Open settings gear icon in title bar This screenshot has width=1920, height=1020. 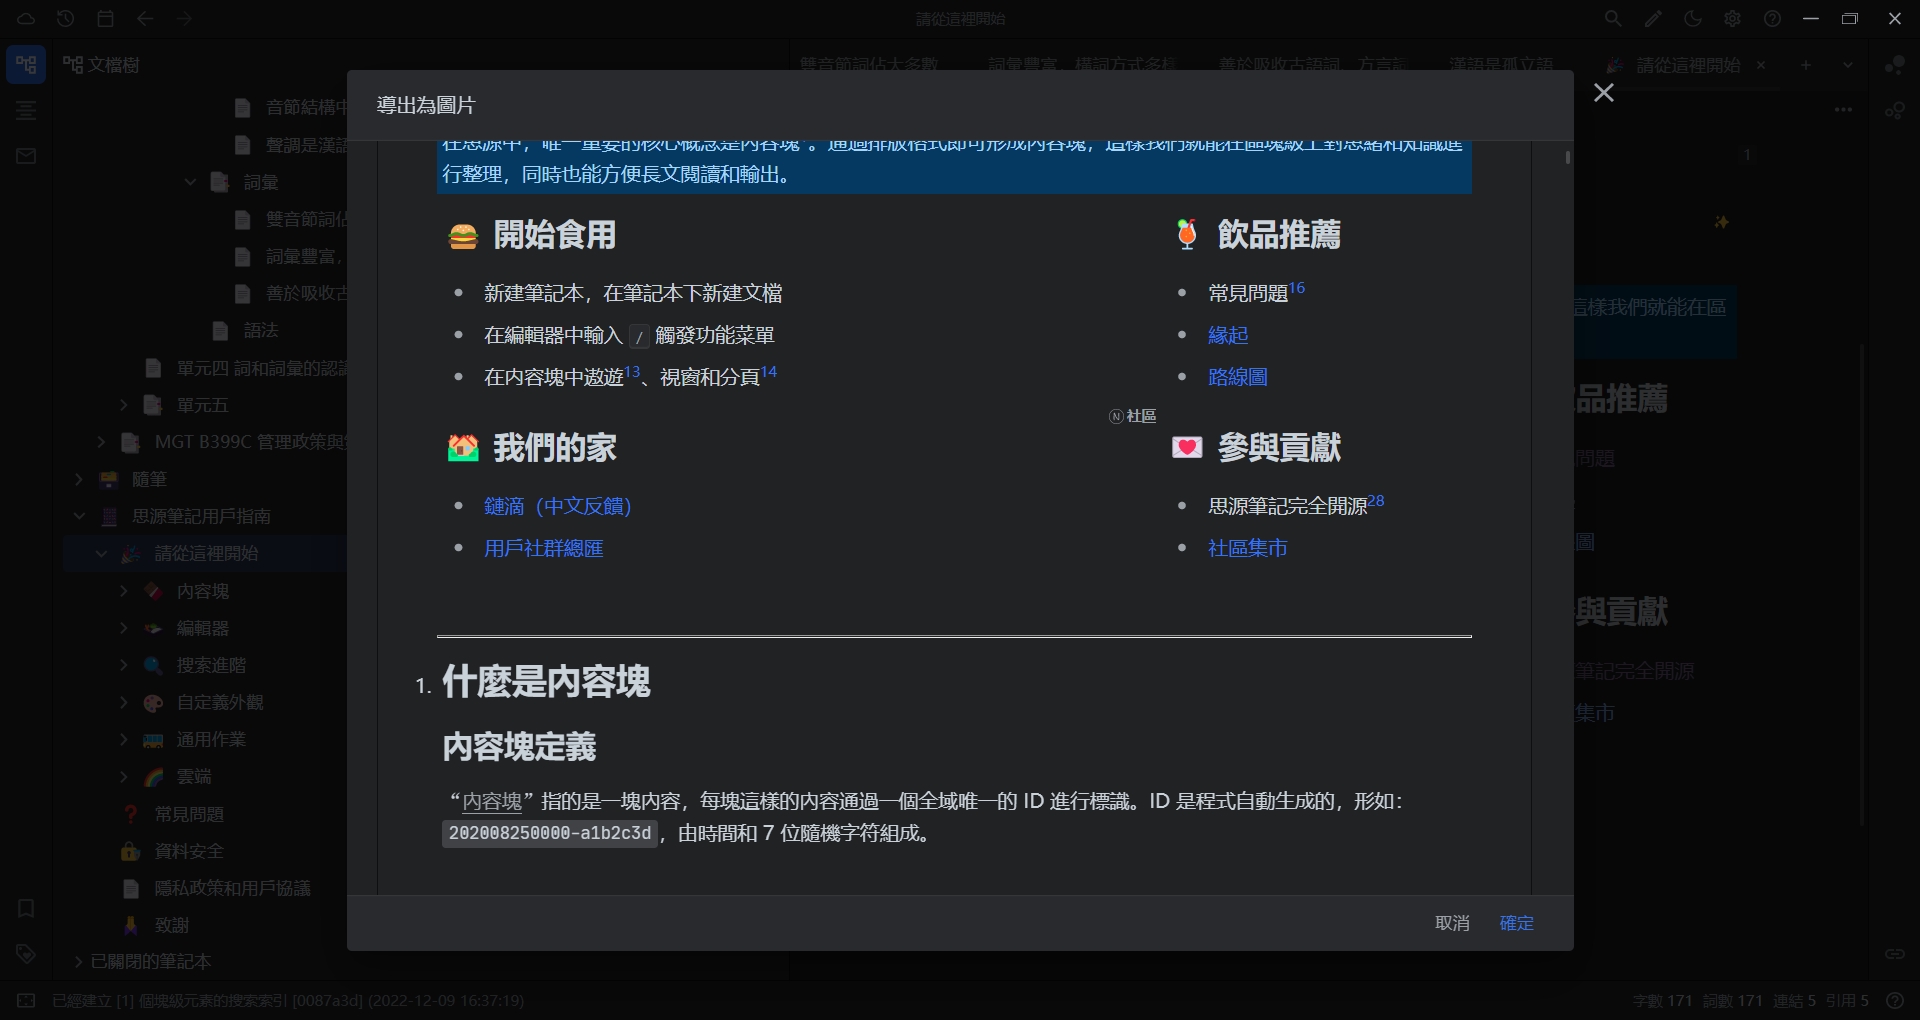[1733, 19]
